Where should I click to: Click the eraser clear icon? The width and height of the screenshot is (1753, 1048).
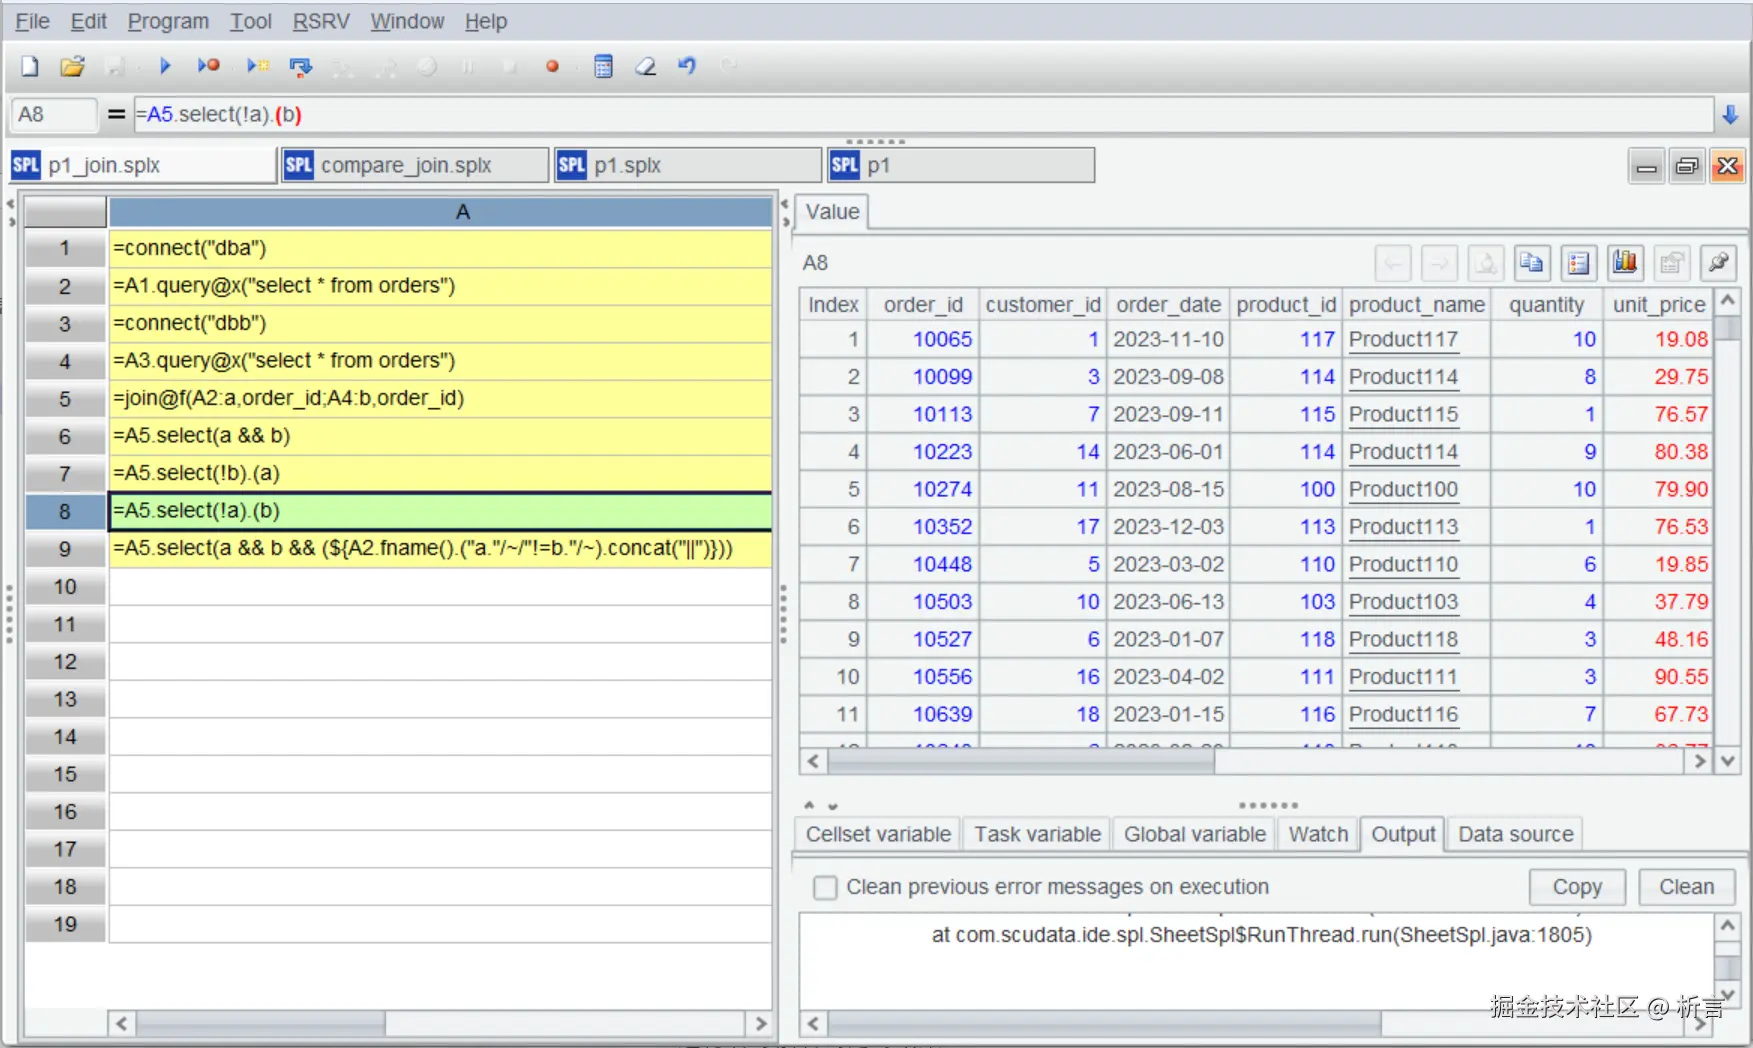click(646, 66)
